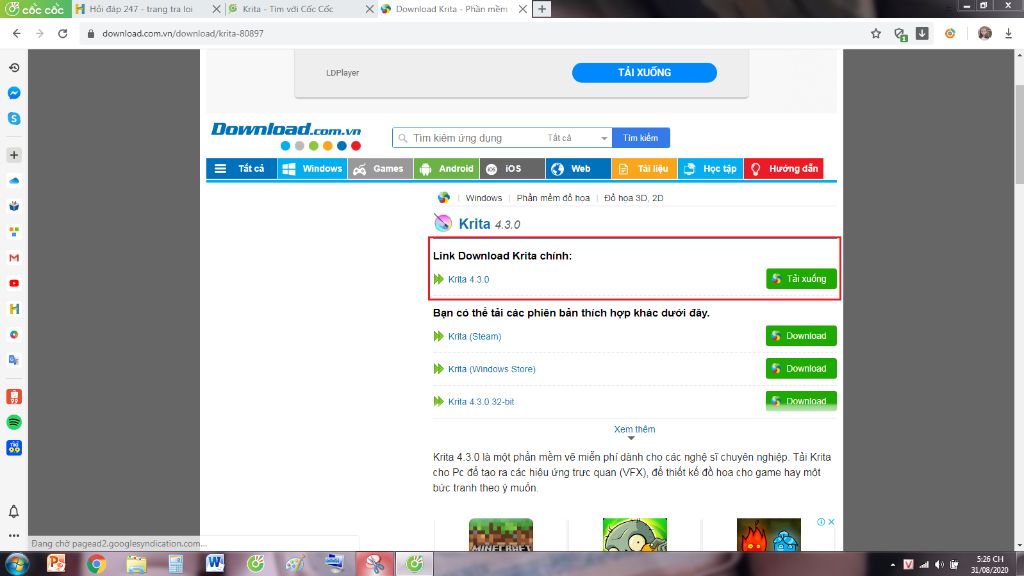Click the Minecraft ad thumbnail
The height and width of the screenshot is (576, 1024).
coord(501,535)
